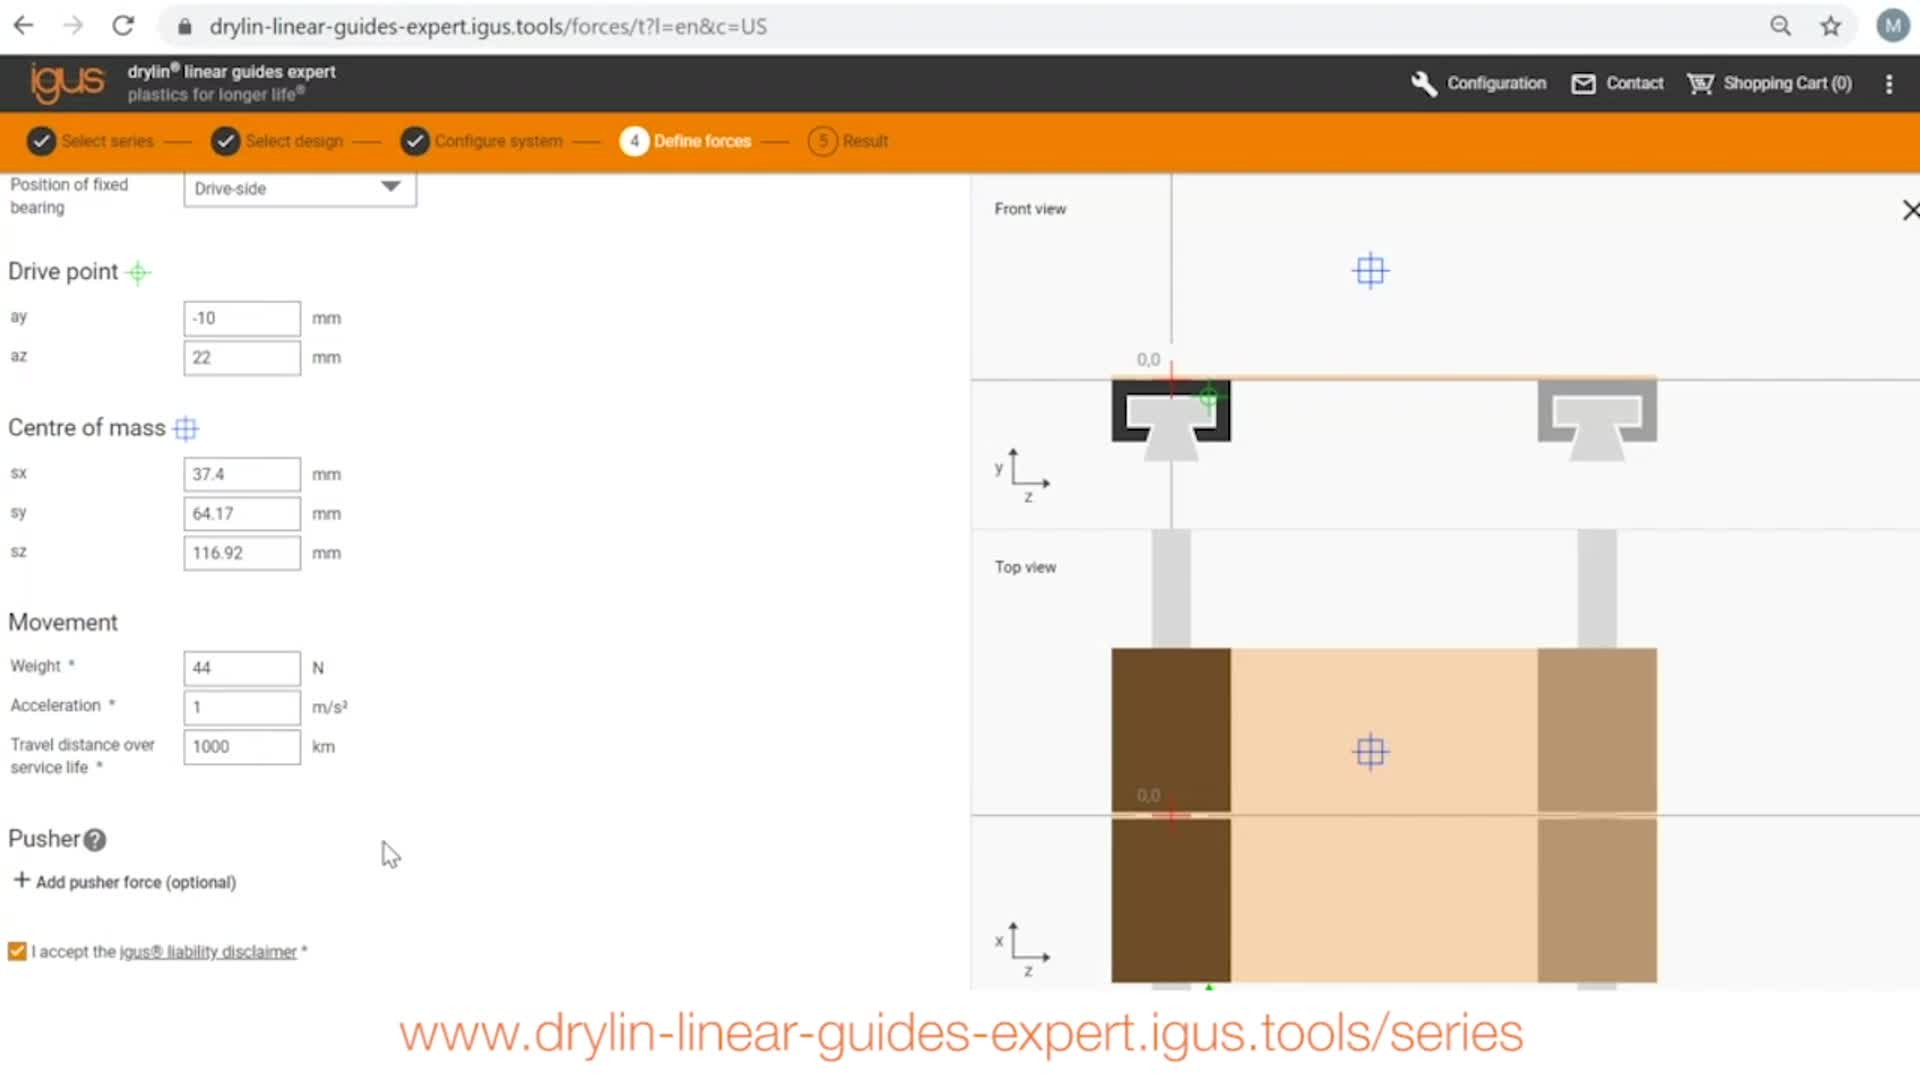1920x1080 pixels.
Task: Select centre of mass marker in top view
Action: tap(1370, 751)
